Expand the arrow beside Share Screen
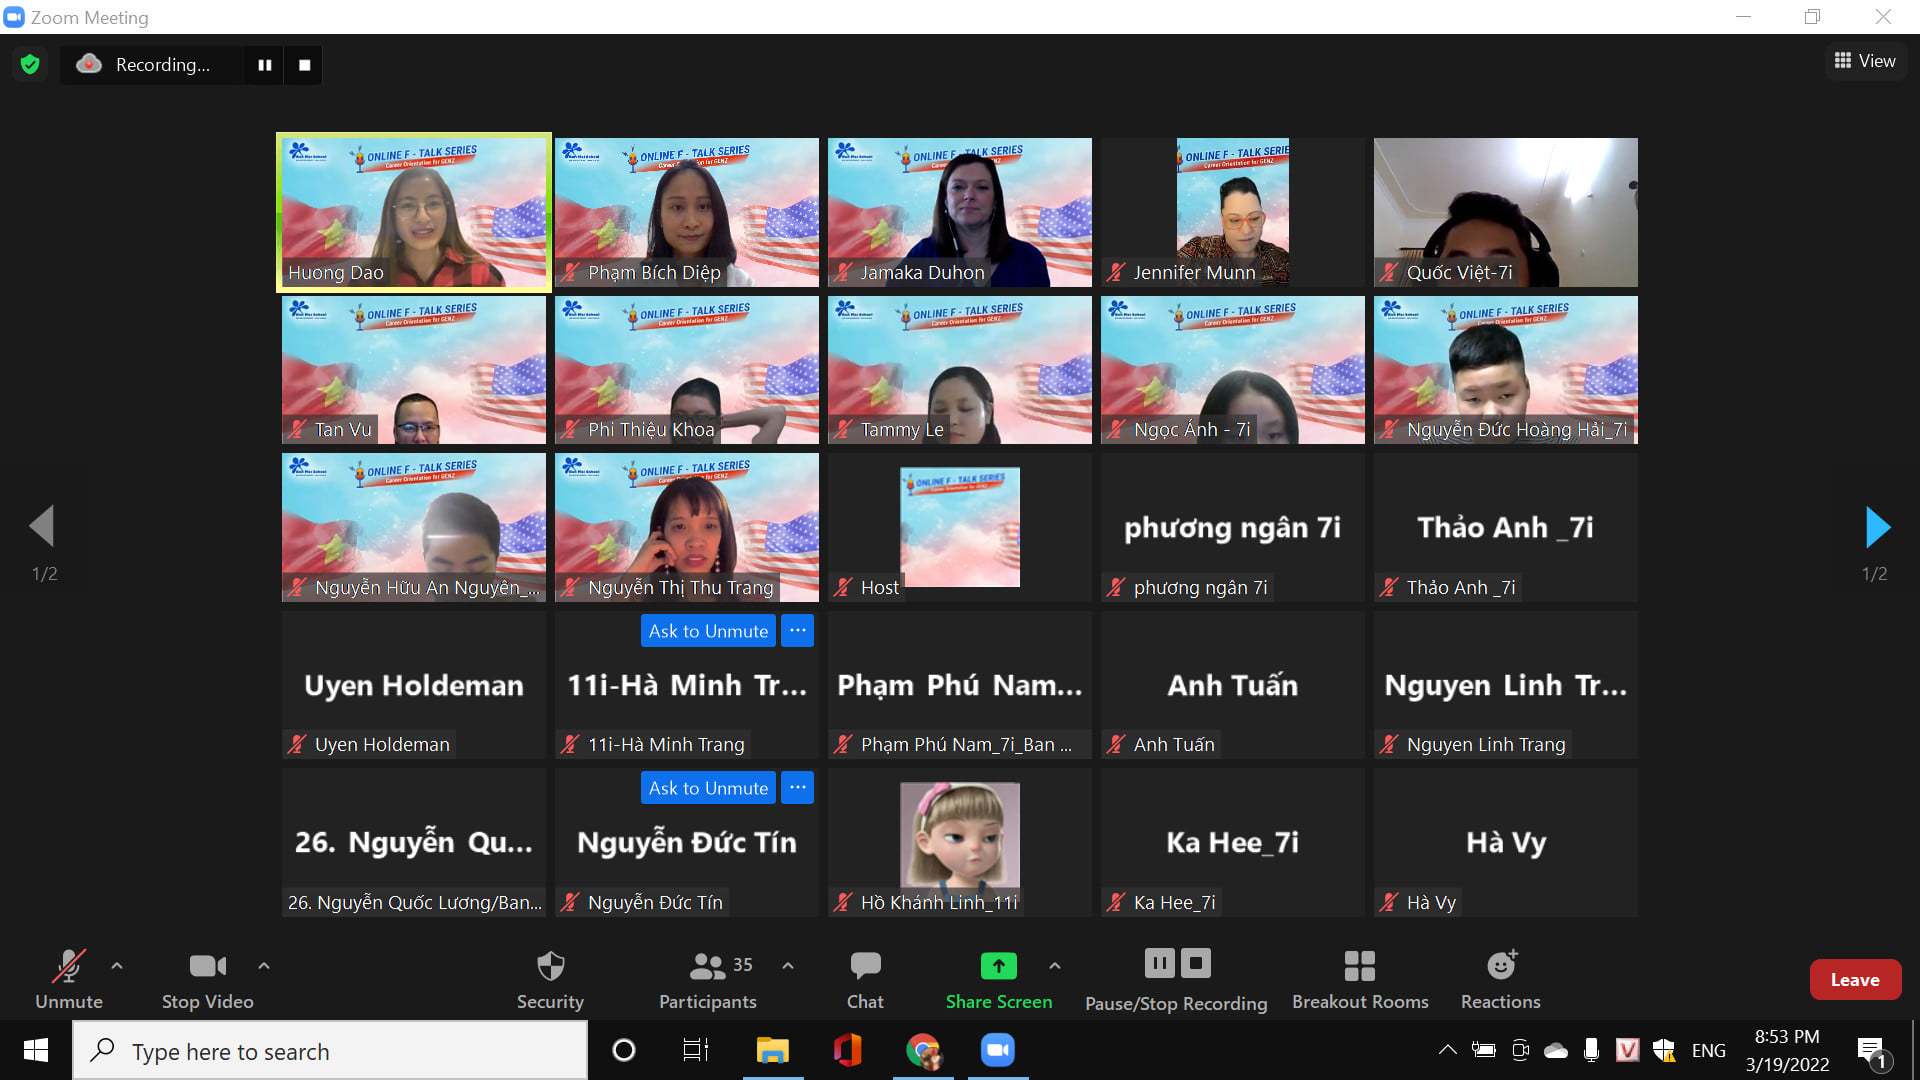Screen dimensions: 1920x1080 point(1054,966)
